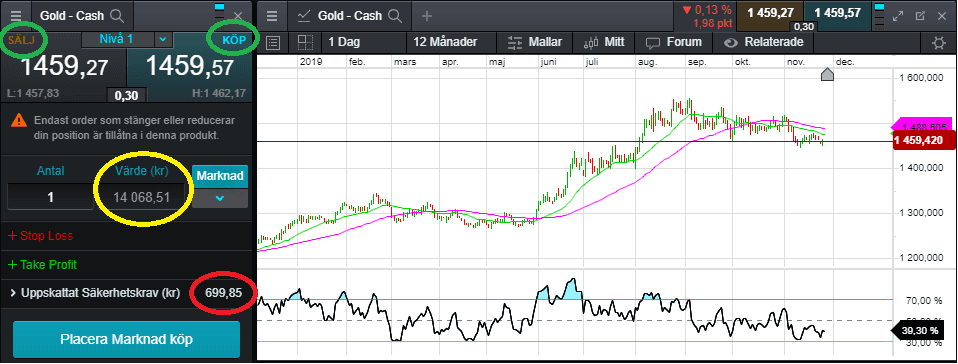Add a new chart tab with plus icon
The image size is (958, 364).
[x=427, y=16]
